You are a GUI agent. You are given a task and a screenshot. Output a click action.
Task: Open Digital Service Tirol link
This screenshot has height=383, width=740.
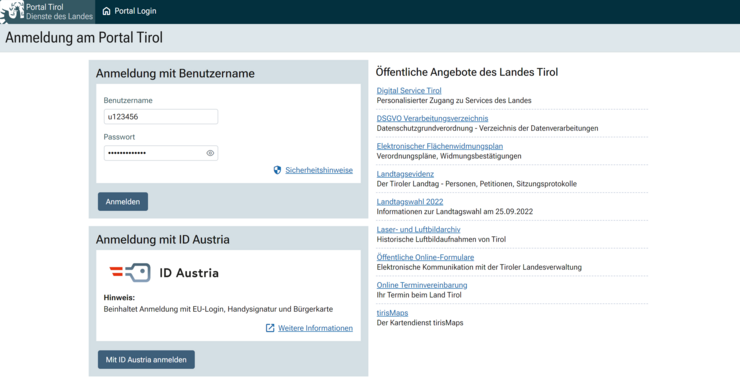point(409,91)
